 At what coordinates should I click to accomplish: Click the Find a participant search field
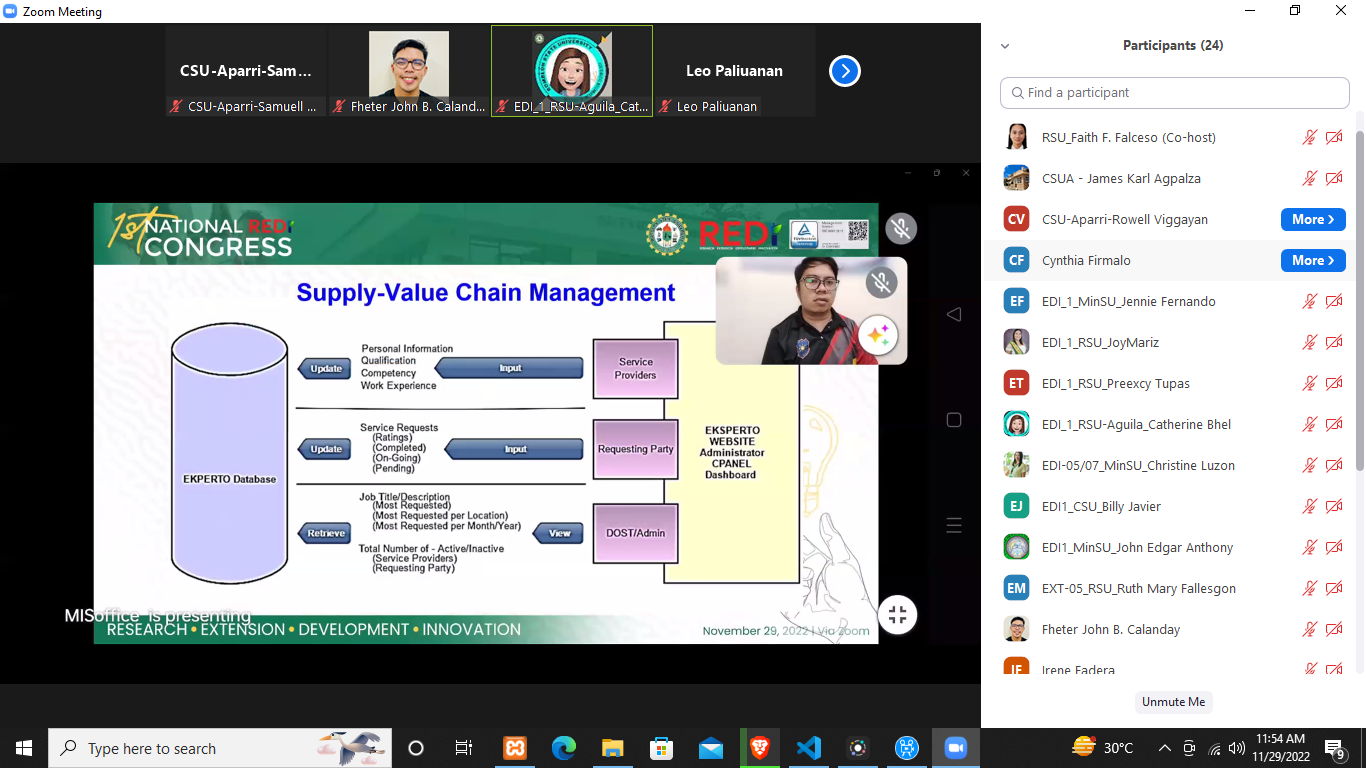click(x=1175, y=93)
